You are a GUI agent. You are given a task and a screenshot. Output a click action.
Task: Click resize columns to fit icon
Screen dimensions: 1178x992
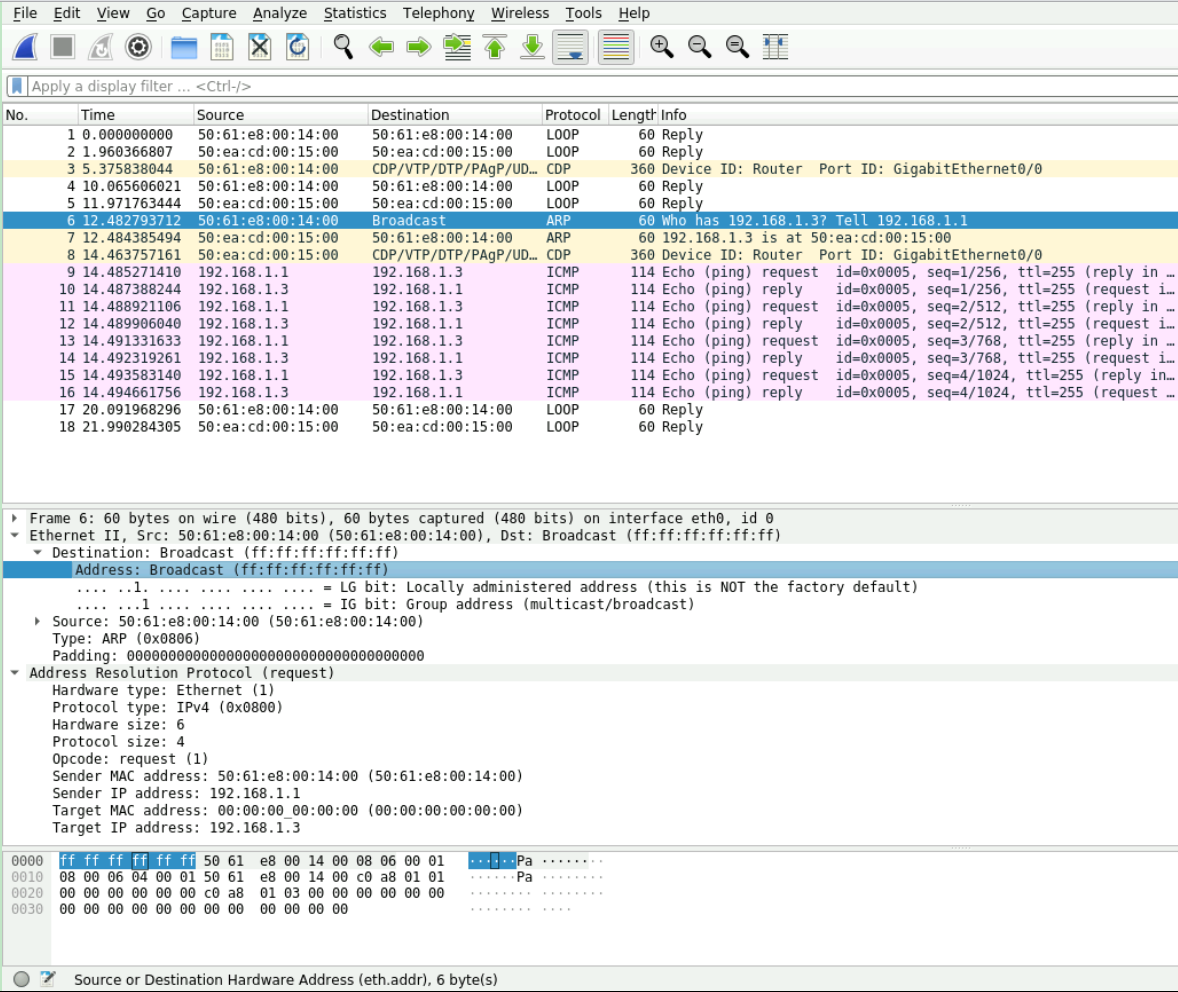[775, 47]
